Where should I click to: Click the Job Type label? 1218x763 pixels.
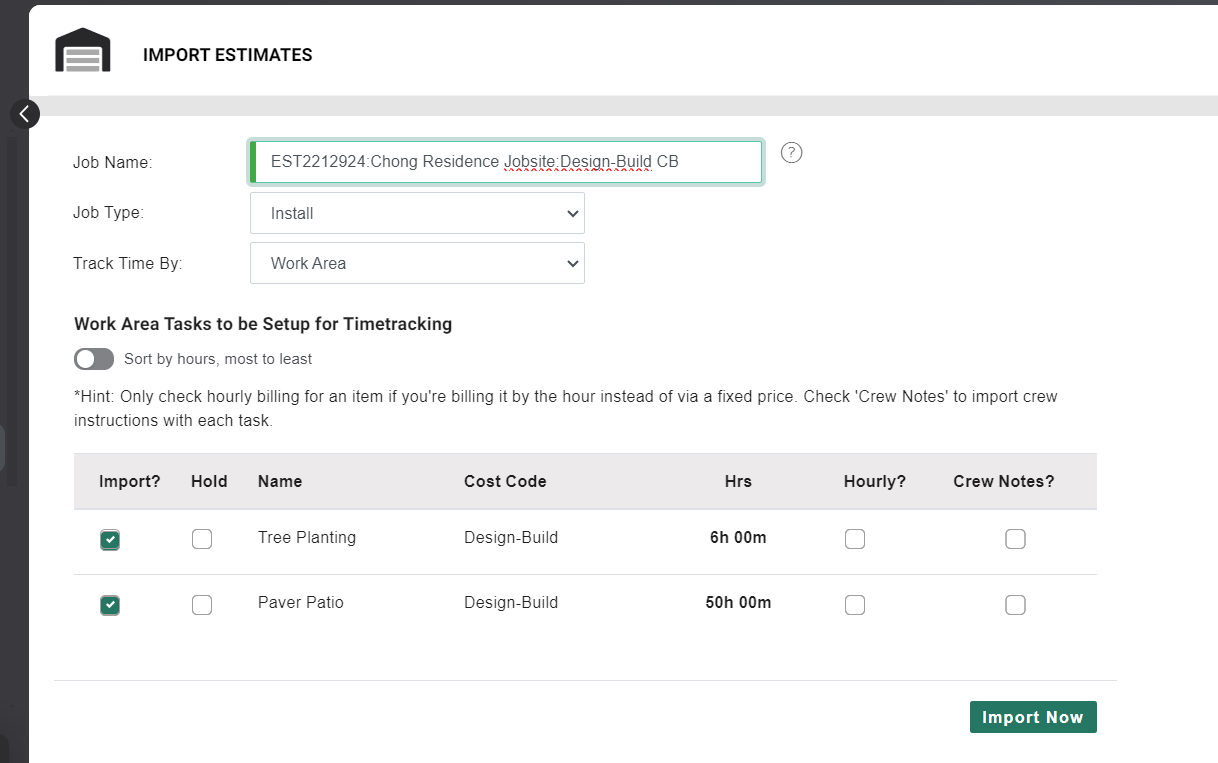(x=108, y=212)
